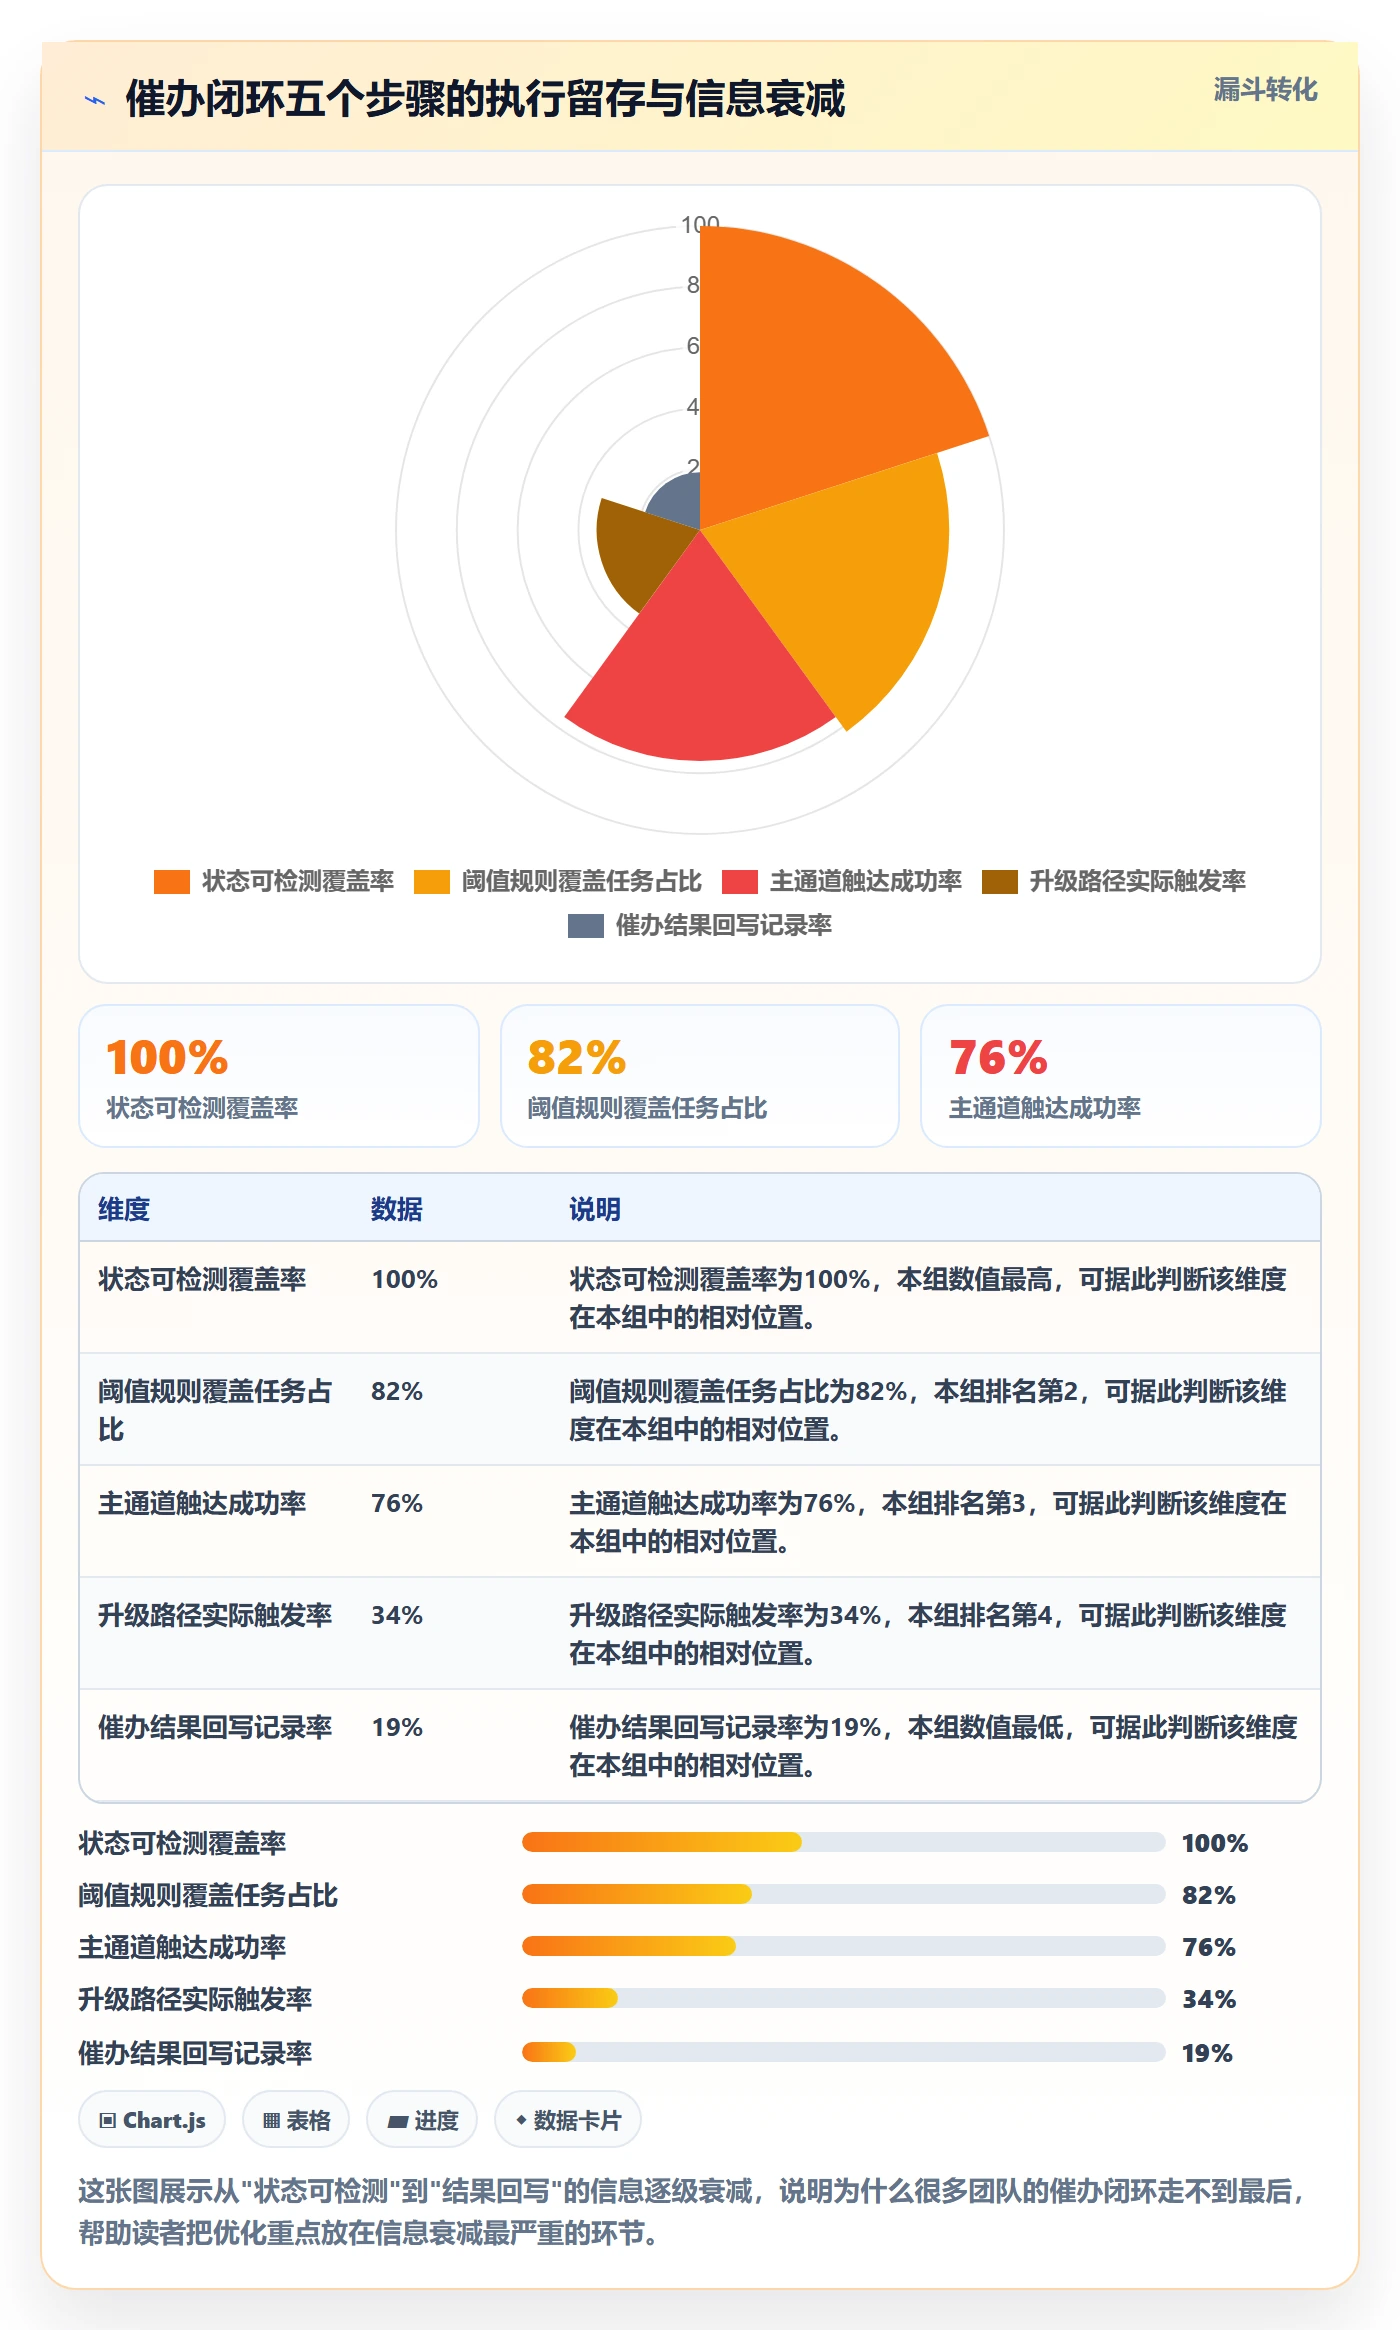Click the 催办结果回写记录率 progress bar
The image size is (1400, 2330).
[844, 2052]
